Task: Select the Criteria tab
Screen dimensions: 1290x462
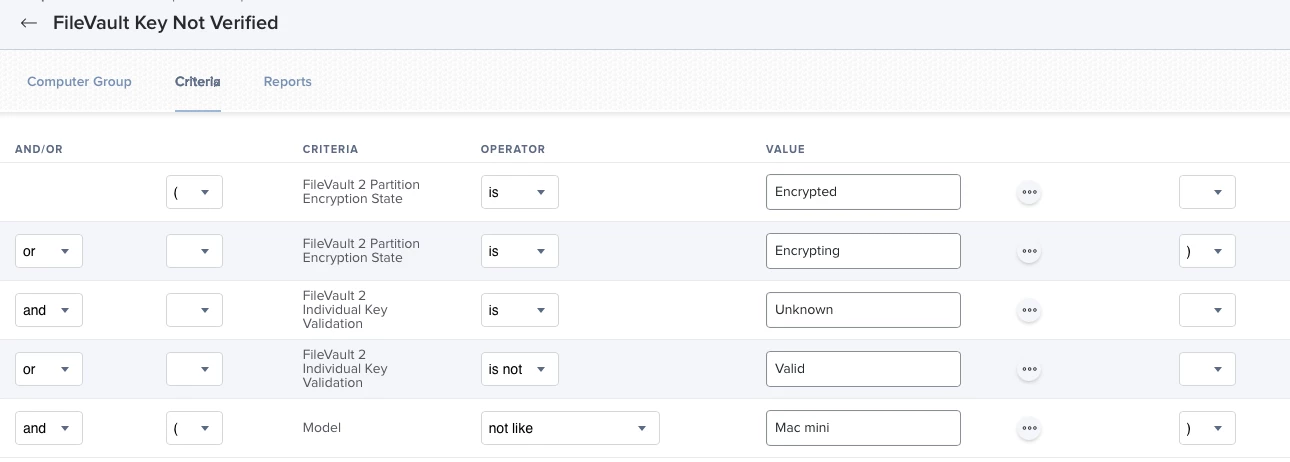Action: coord(197,82)
